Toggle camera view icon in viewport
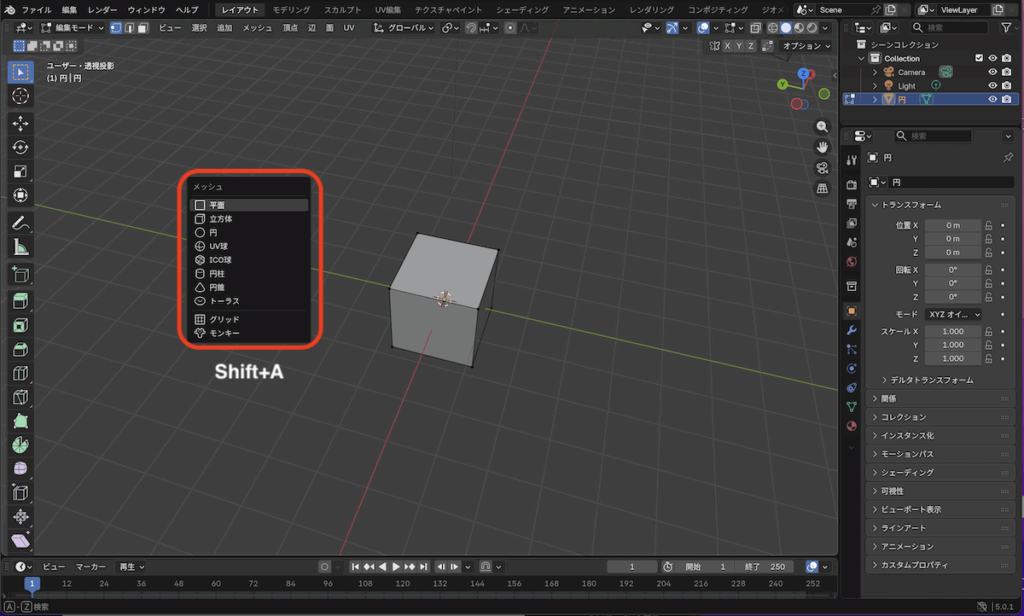The width and height of the screenshot is (1024, 616). pos(822,167)
